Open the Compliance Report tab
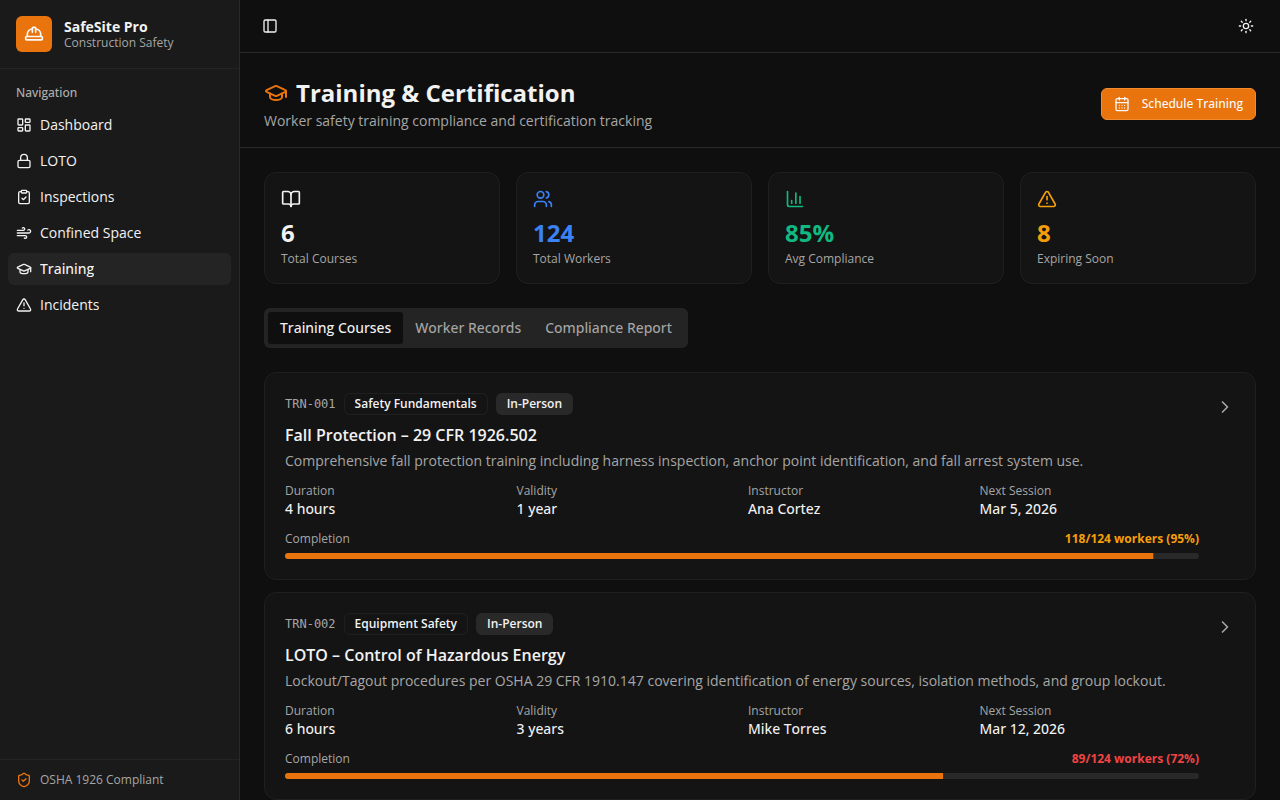This screenshot has height=800, width=1280. coord(608,327)
